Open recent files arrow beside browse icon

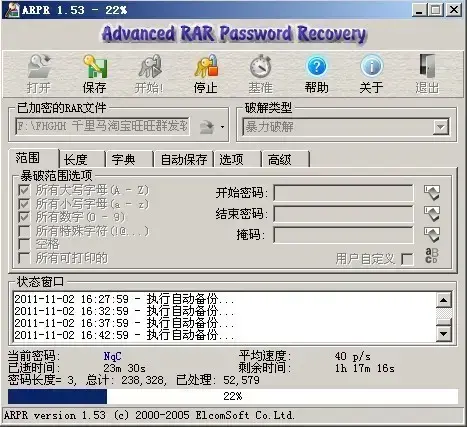(222, 127)
